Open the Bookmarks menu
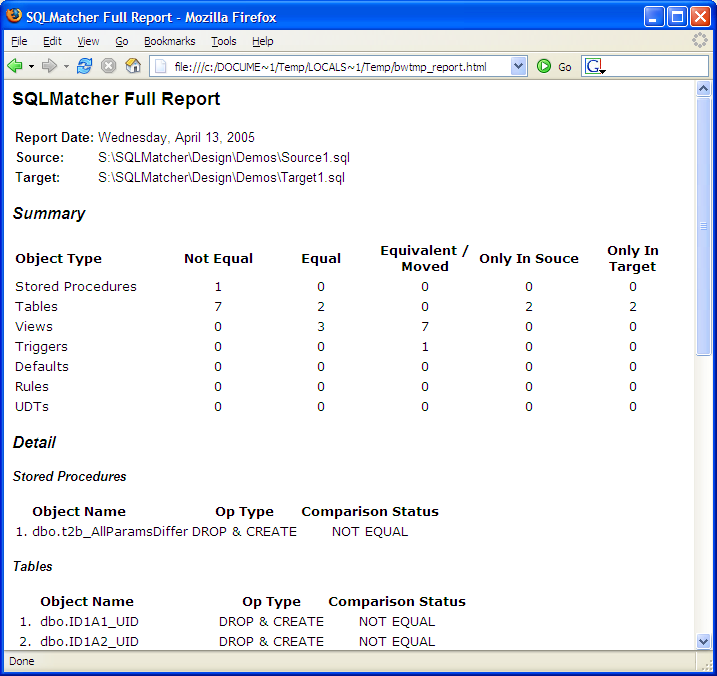 tap(170, 41)
